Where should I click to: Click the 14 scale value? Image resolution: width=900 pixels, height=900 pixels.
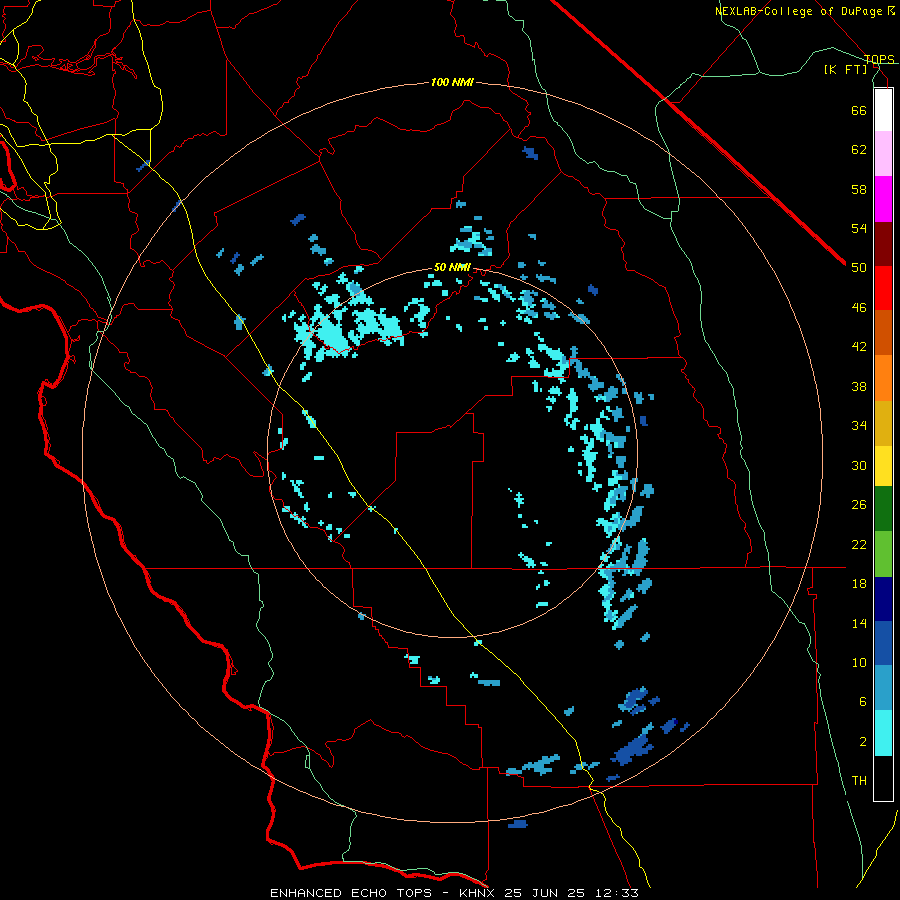click(x=859, y=623)
